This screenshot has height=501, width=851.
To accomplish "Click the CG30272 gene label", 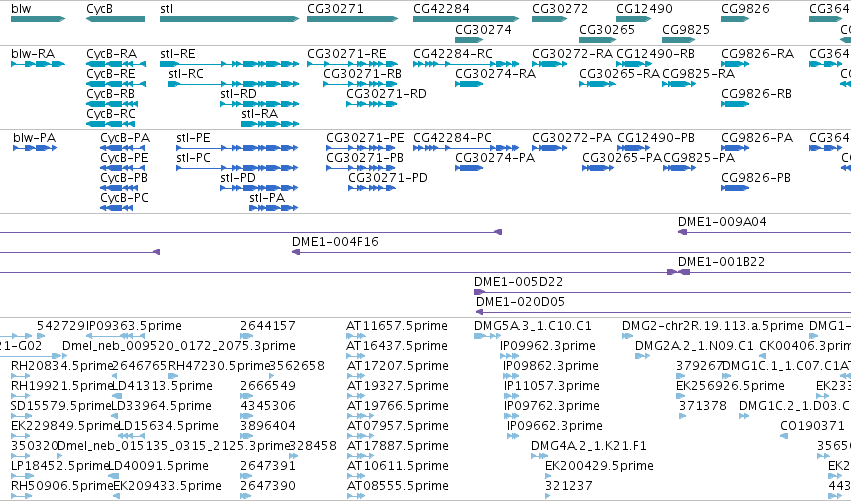I will tap(560, 9).
